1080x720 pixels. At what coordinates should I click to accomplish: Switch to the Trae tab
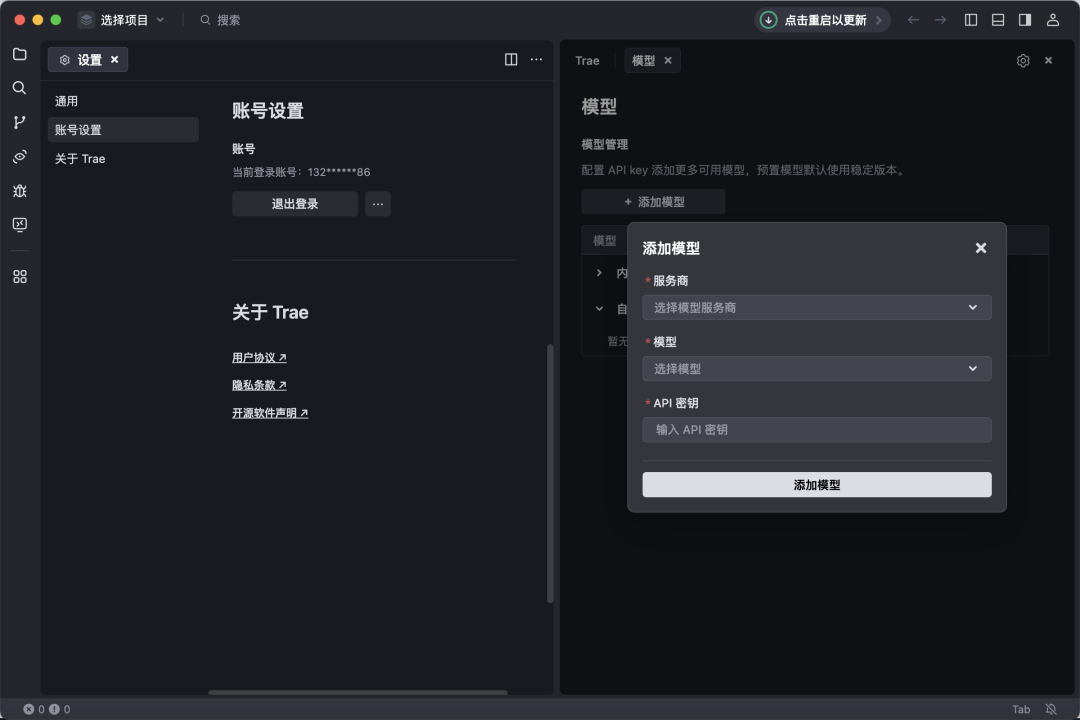coord(587,61)
